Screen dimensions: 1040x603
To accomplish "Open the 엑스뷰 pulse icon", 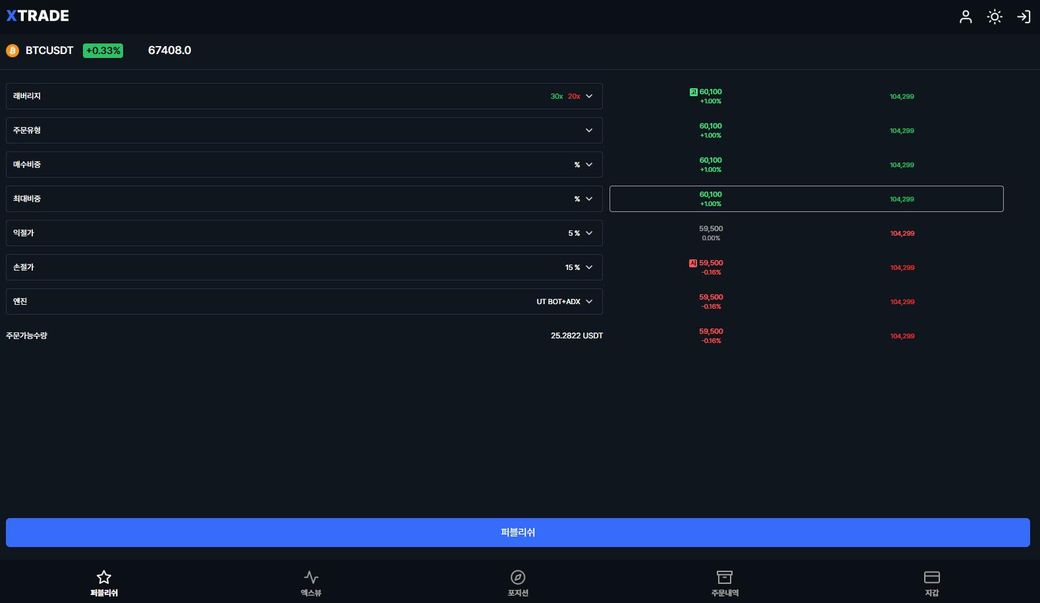I will (311, 577).
